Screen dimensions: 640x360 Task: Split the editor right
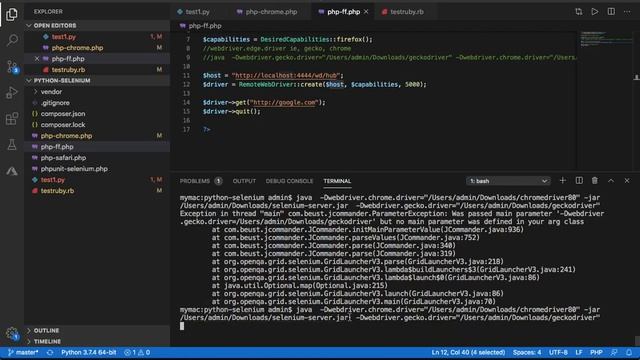click(x=611, y=12)
